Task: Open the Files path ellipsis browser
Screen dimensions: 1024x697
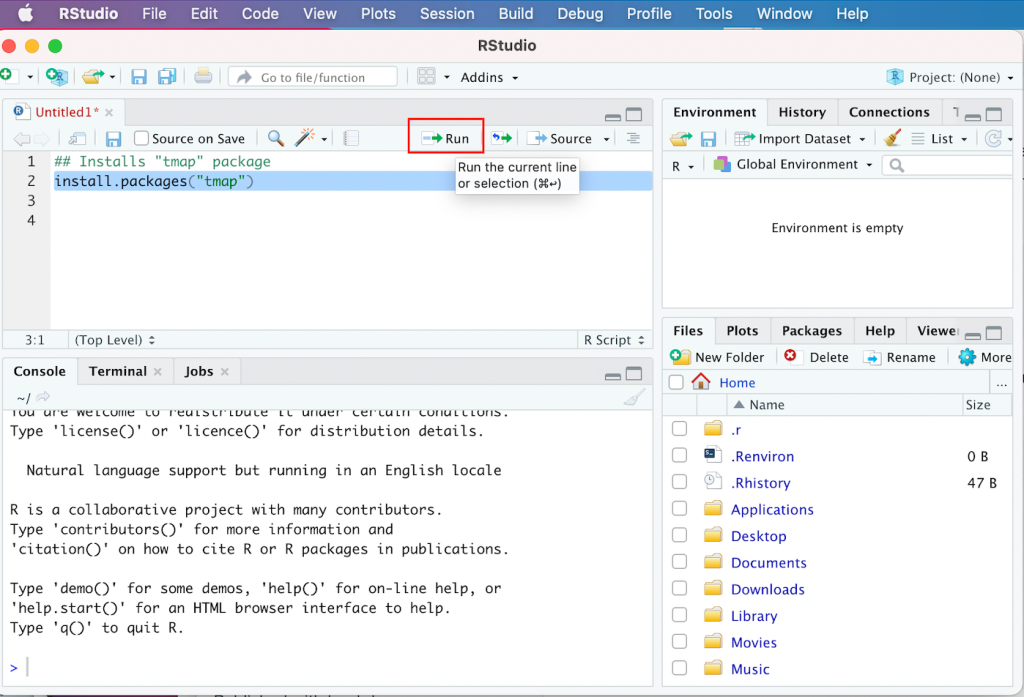Action: click(1001, 383)
